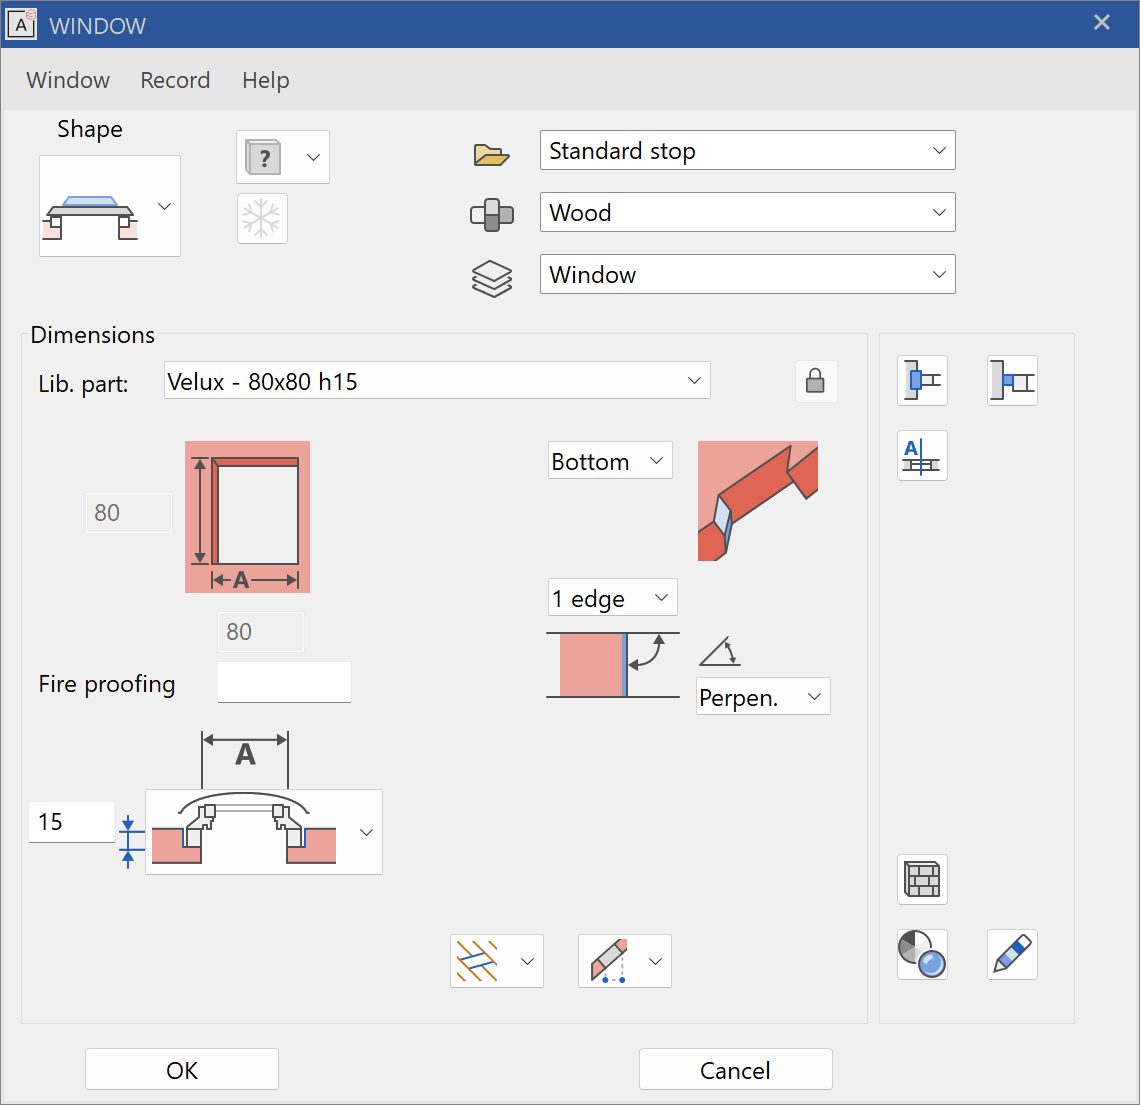Click the edge angle diagram
This screenshot has height=1105, width=1140.
click(x=613, y=665)
